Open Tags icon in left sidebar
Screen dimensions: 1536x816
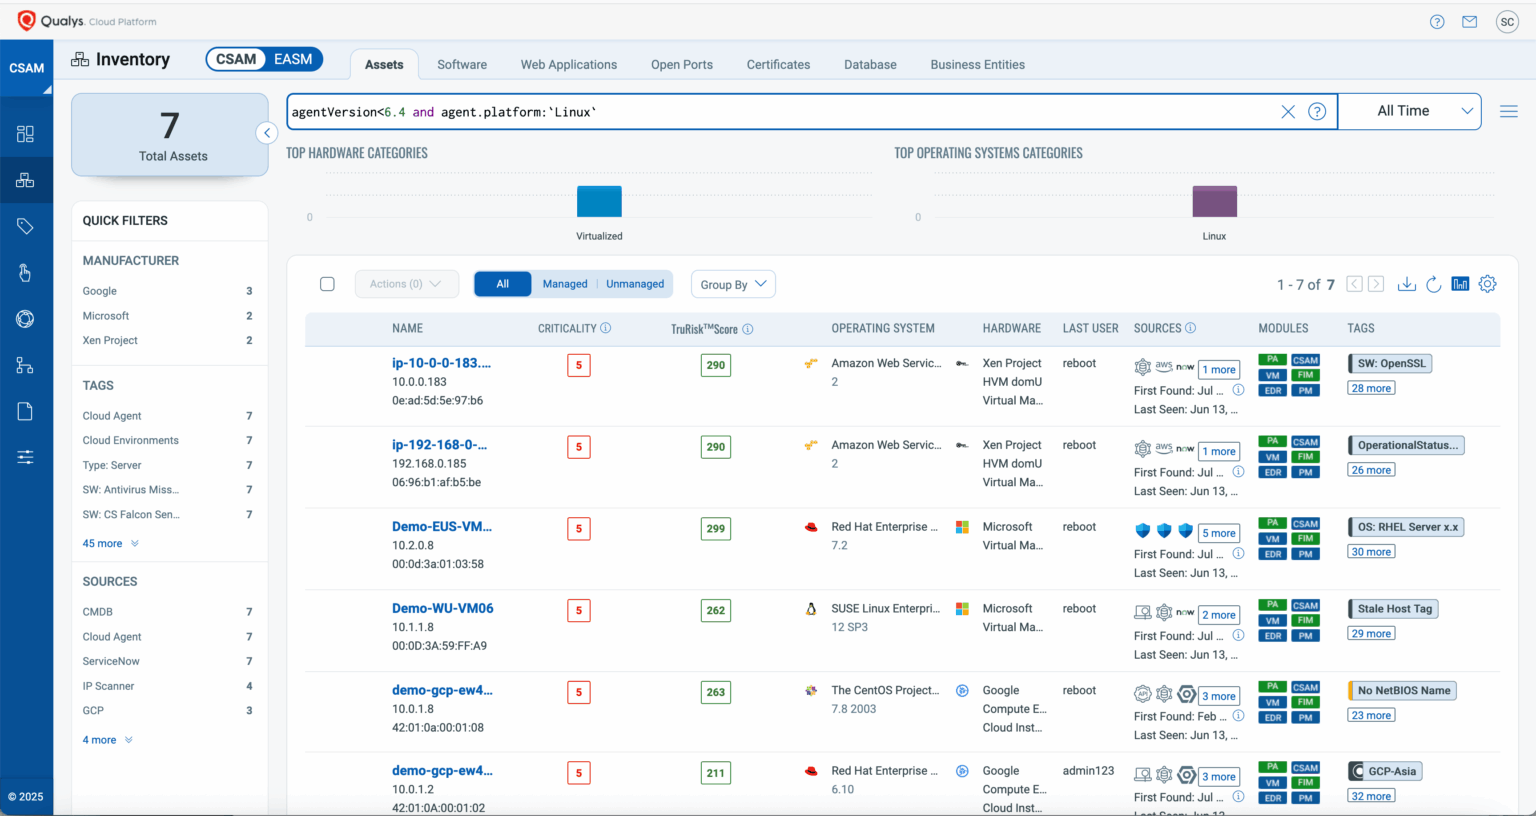(x=25, y=227)
